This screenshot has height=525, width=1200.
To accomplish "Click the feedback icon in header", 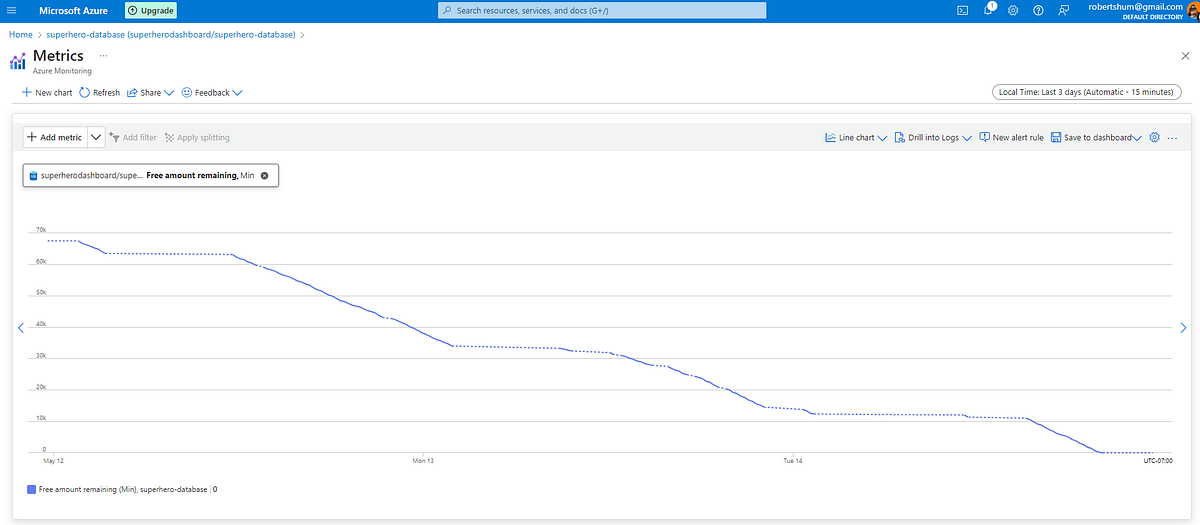I will pos(1063,10).
